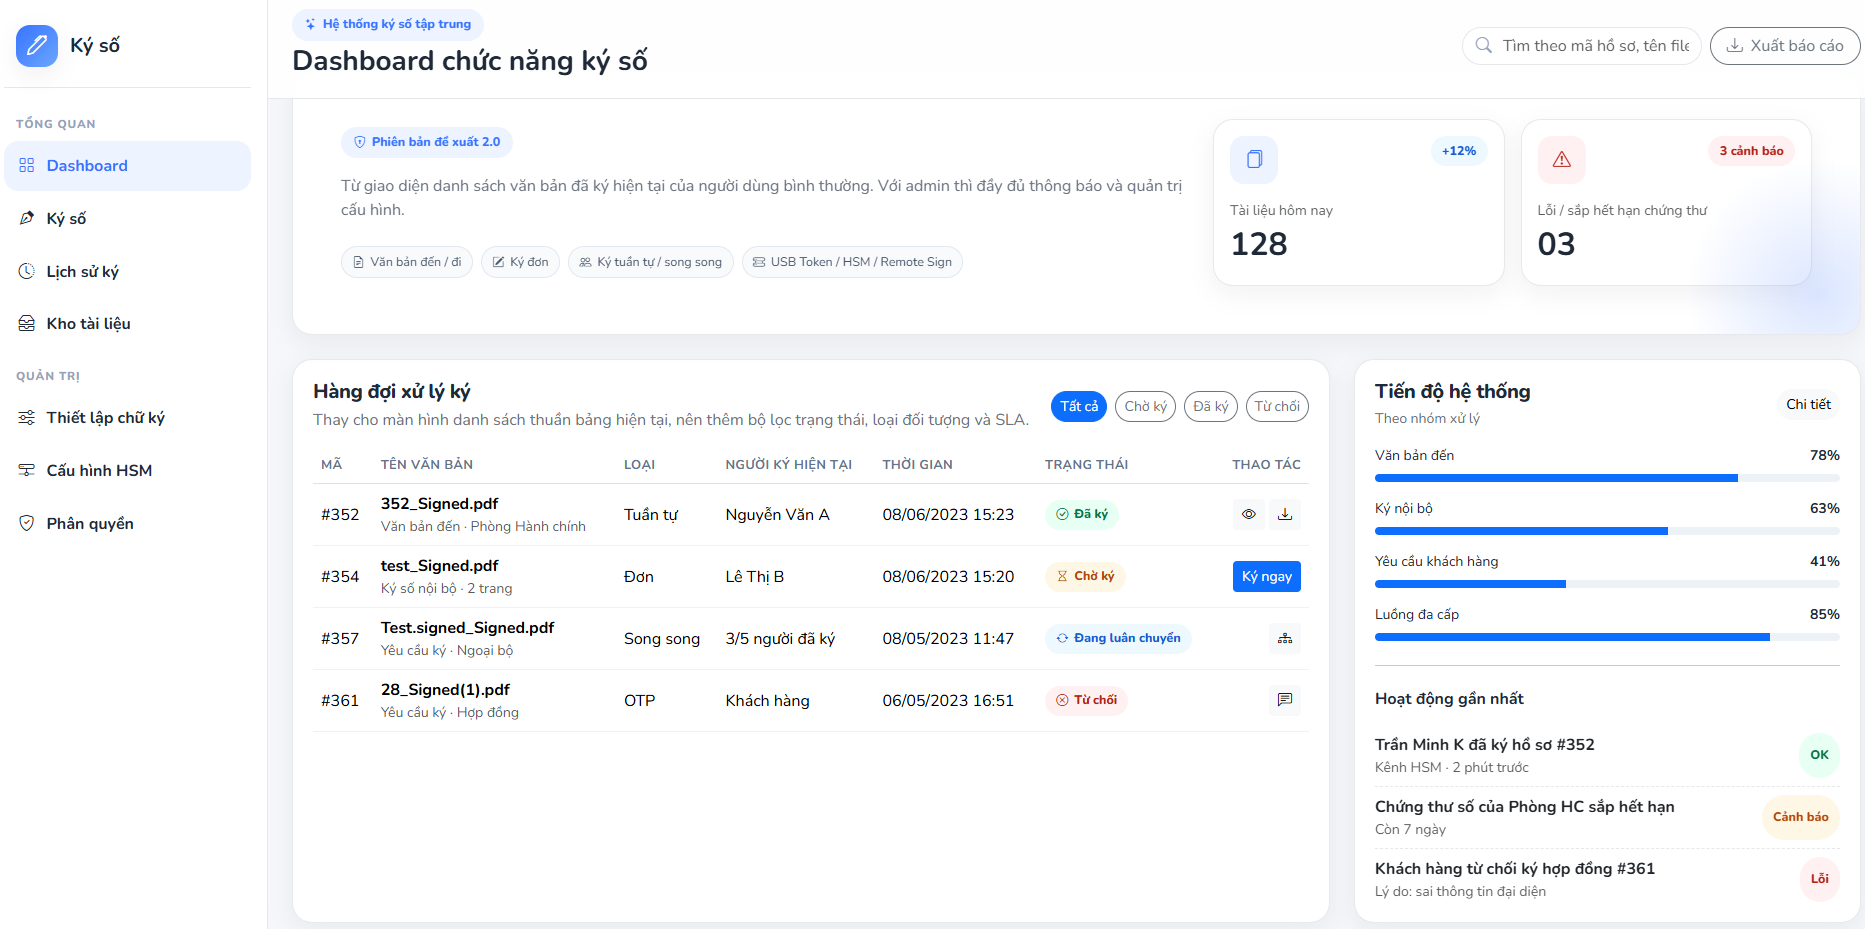1865x929 pixels.
Task: Click file name Test.signed_Signed.pdf
Action: (467, 628)
